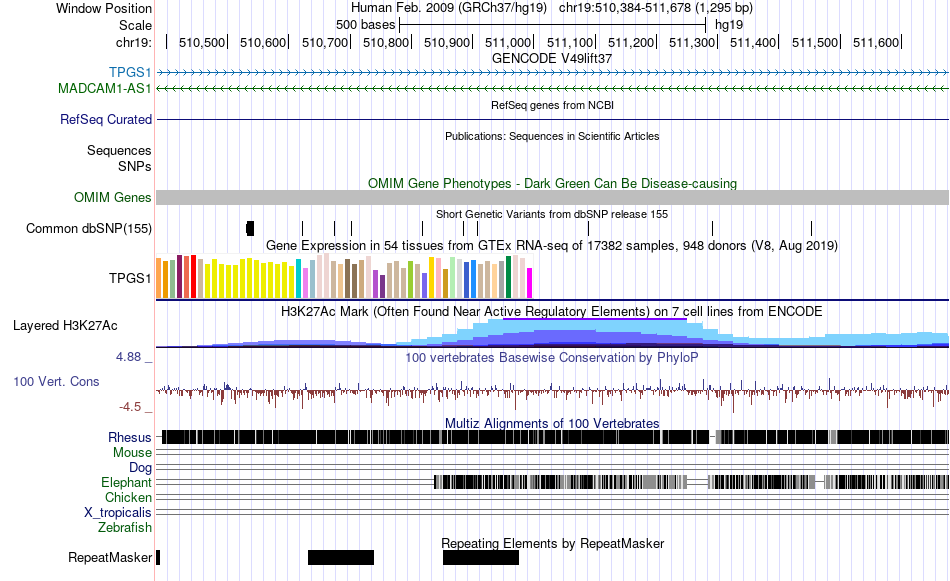Viewport: 950px width, 581px height.
Task: Select the Zebrafish alignment row label
Action: (x=124, y=527)
